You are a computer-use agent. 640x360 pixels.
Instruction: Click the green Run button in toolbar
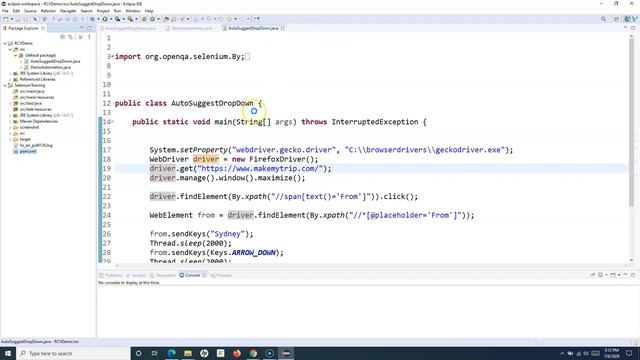pos(105,19)
